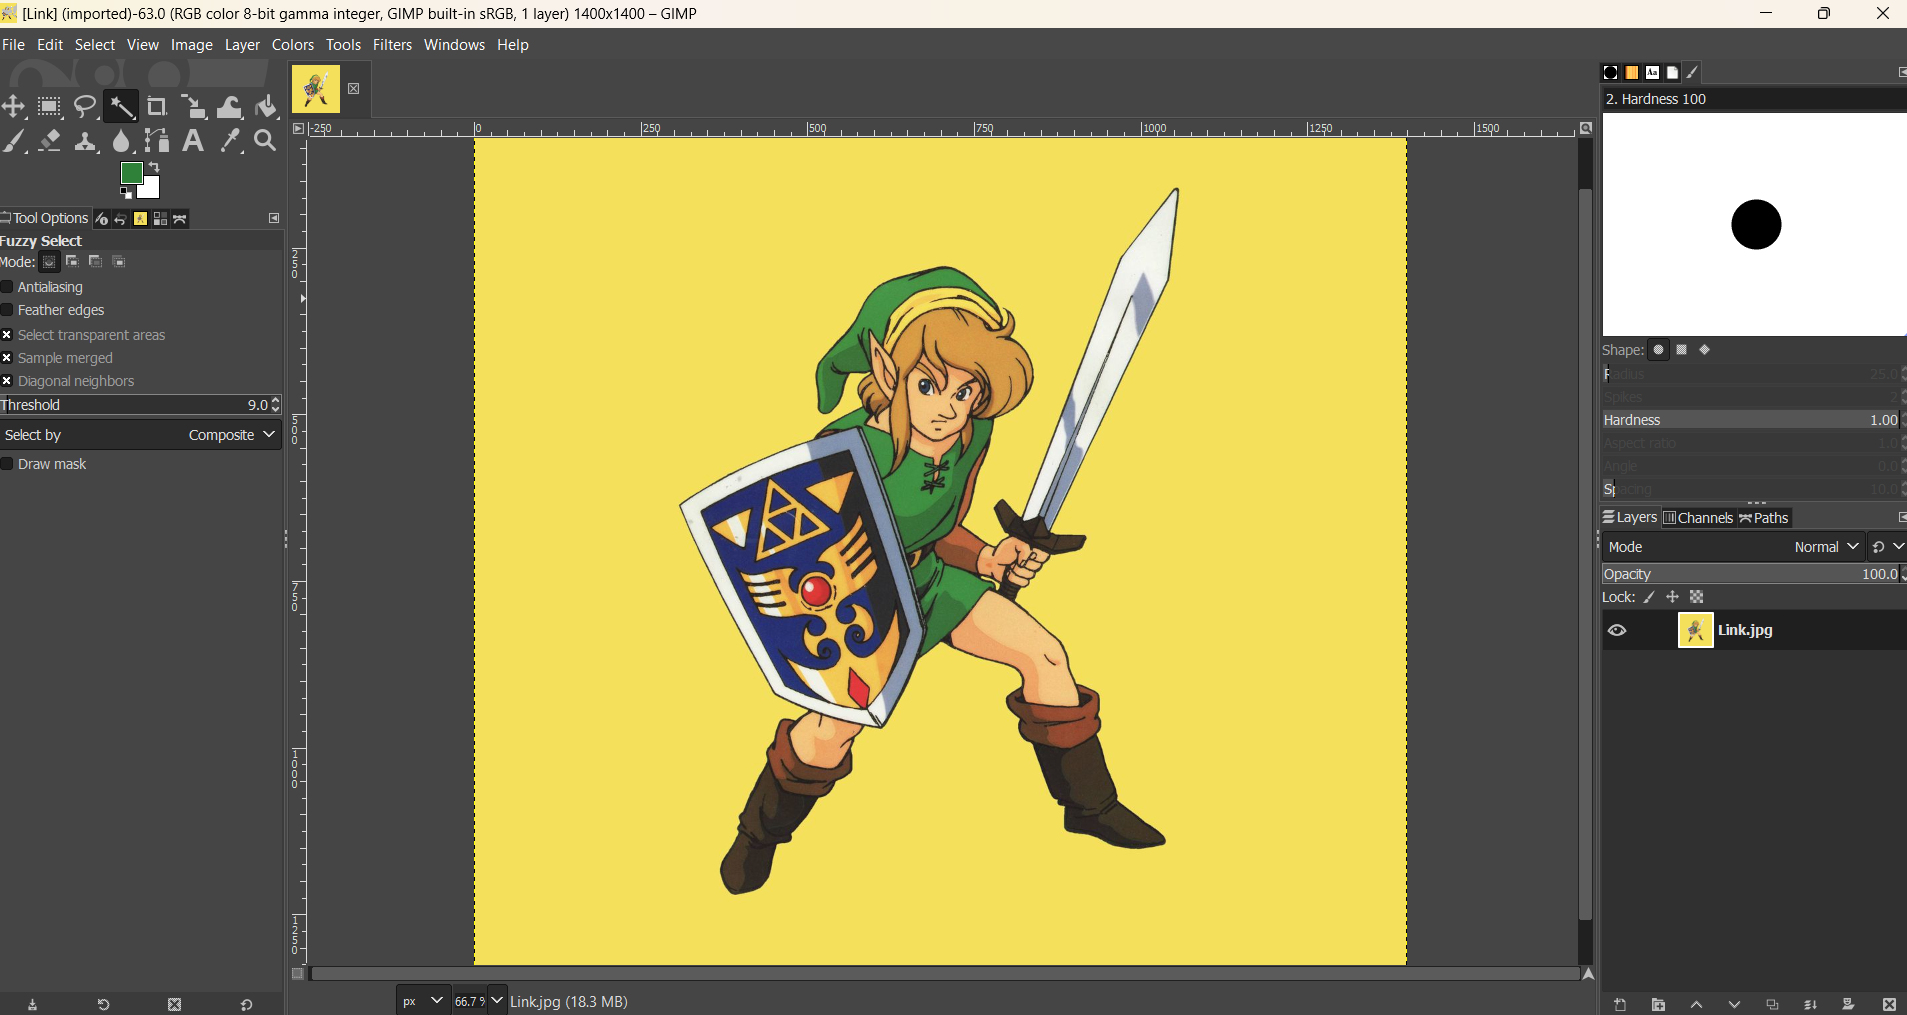Screen dimensions: 1907x1015
Task: Enable the Antialiasing checkbox
Action: [x=7, y=287]
